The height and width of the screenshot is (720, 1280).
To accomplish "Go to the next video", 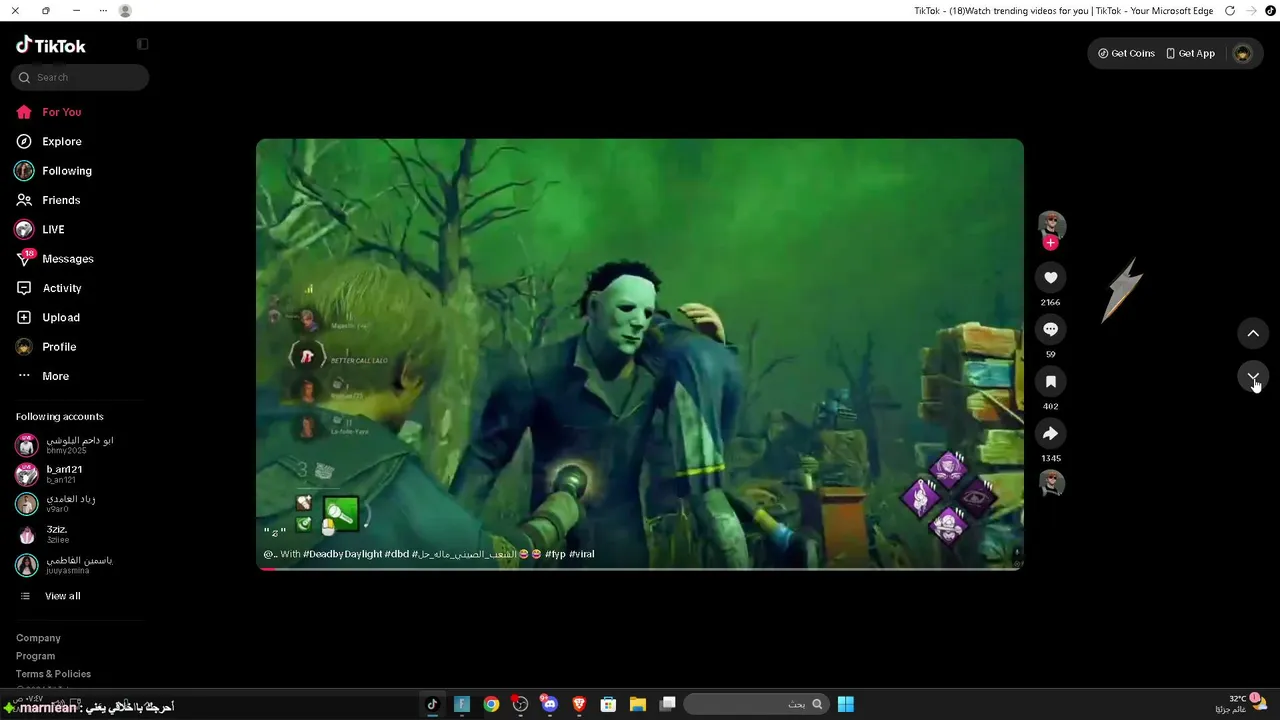I will [1253, 376].
